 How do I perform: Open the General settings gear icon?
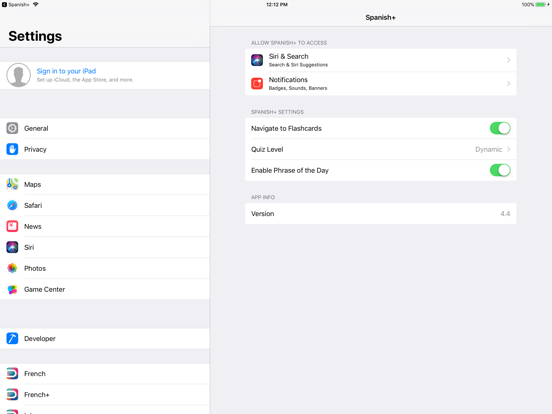pyautogui.click(x=12, y=128)
